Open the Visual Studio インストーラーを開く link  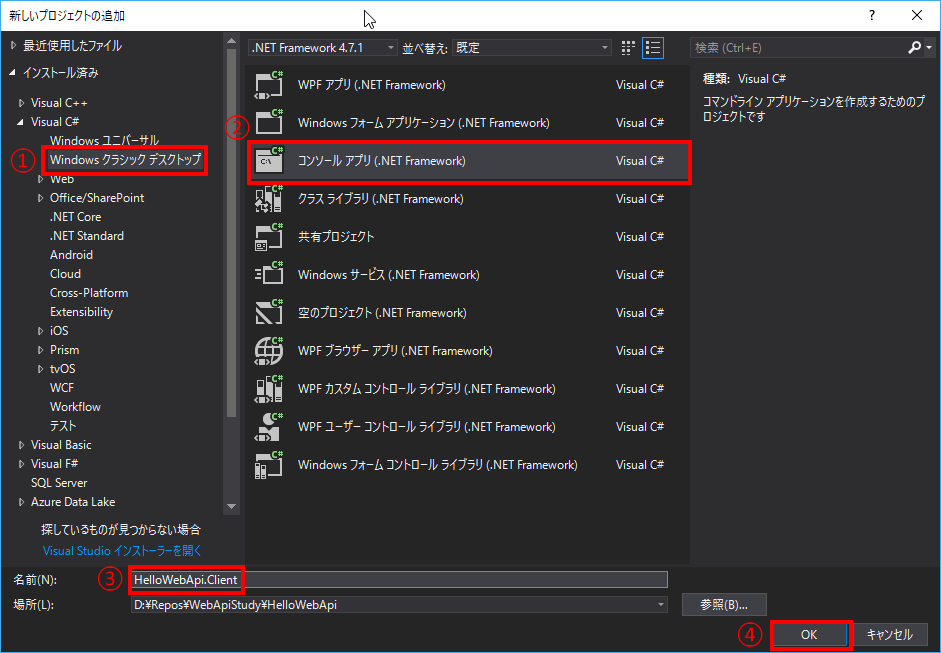(x=122, y=551)
